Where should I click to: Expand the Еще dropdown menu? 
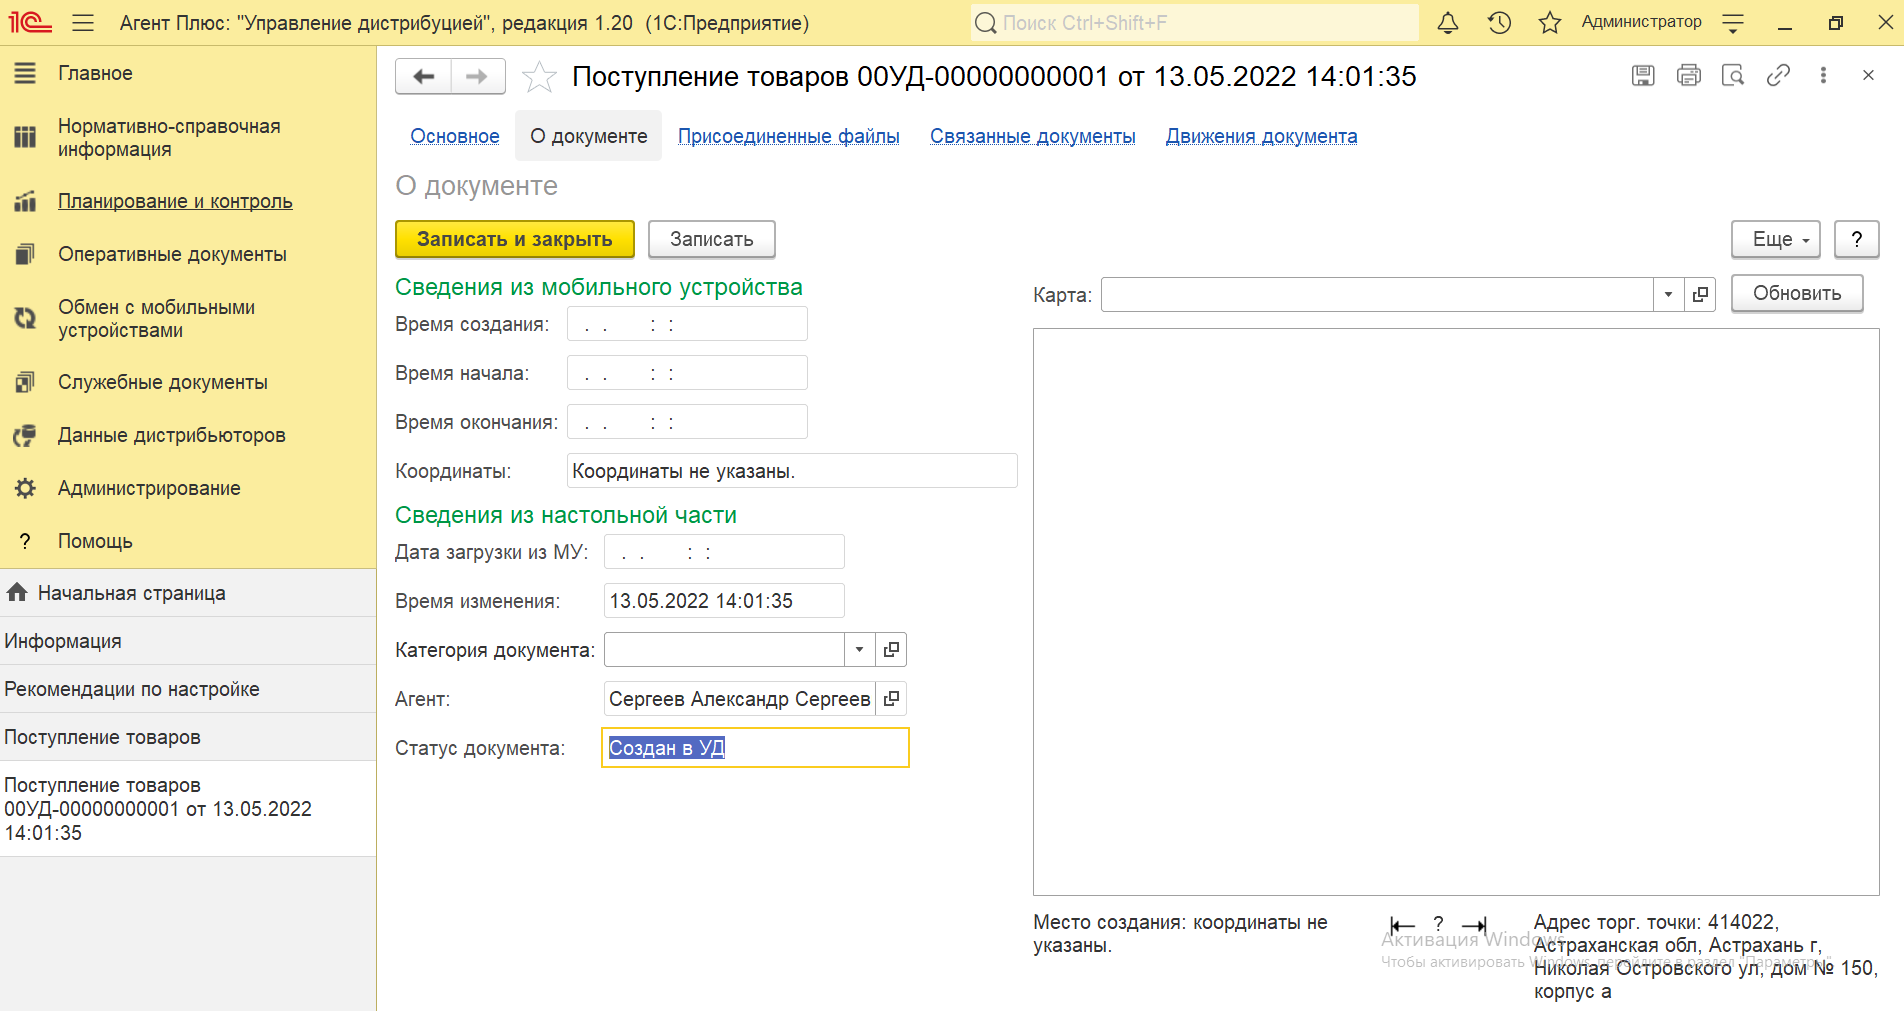click(x=1776, y=239)
